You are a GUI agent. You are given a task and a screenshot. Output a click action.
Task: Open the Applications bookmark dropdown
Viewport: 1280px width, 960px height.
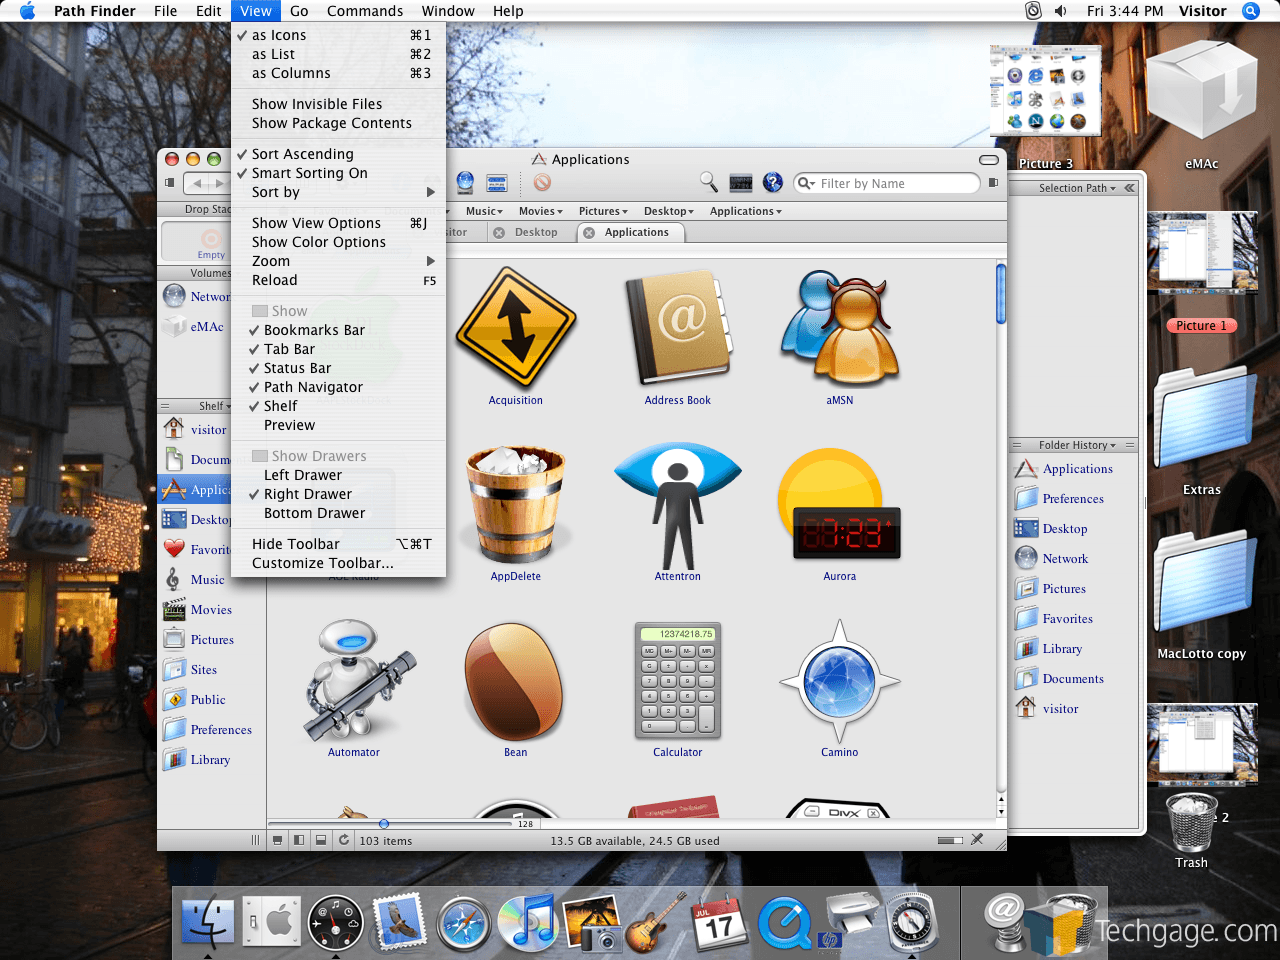(x=746, y=211)
